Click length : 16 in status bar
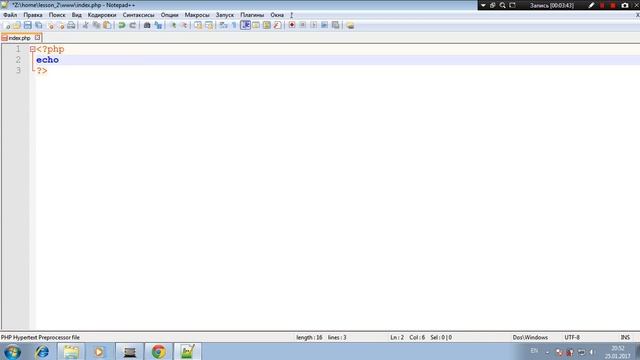This screenshot has height=360, width=640. pos(309,338)
